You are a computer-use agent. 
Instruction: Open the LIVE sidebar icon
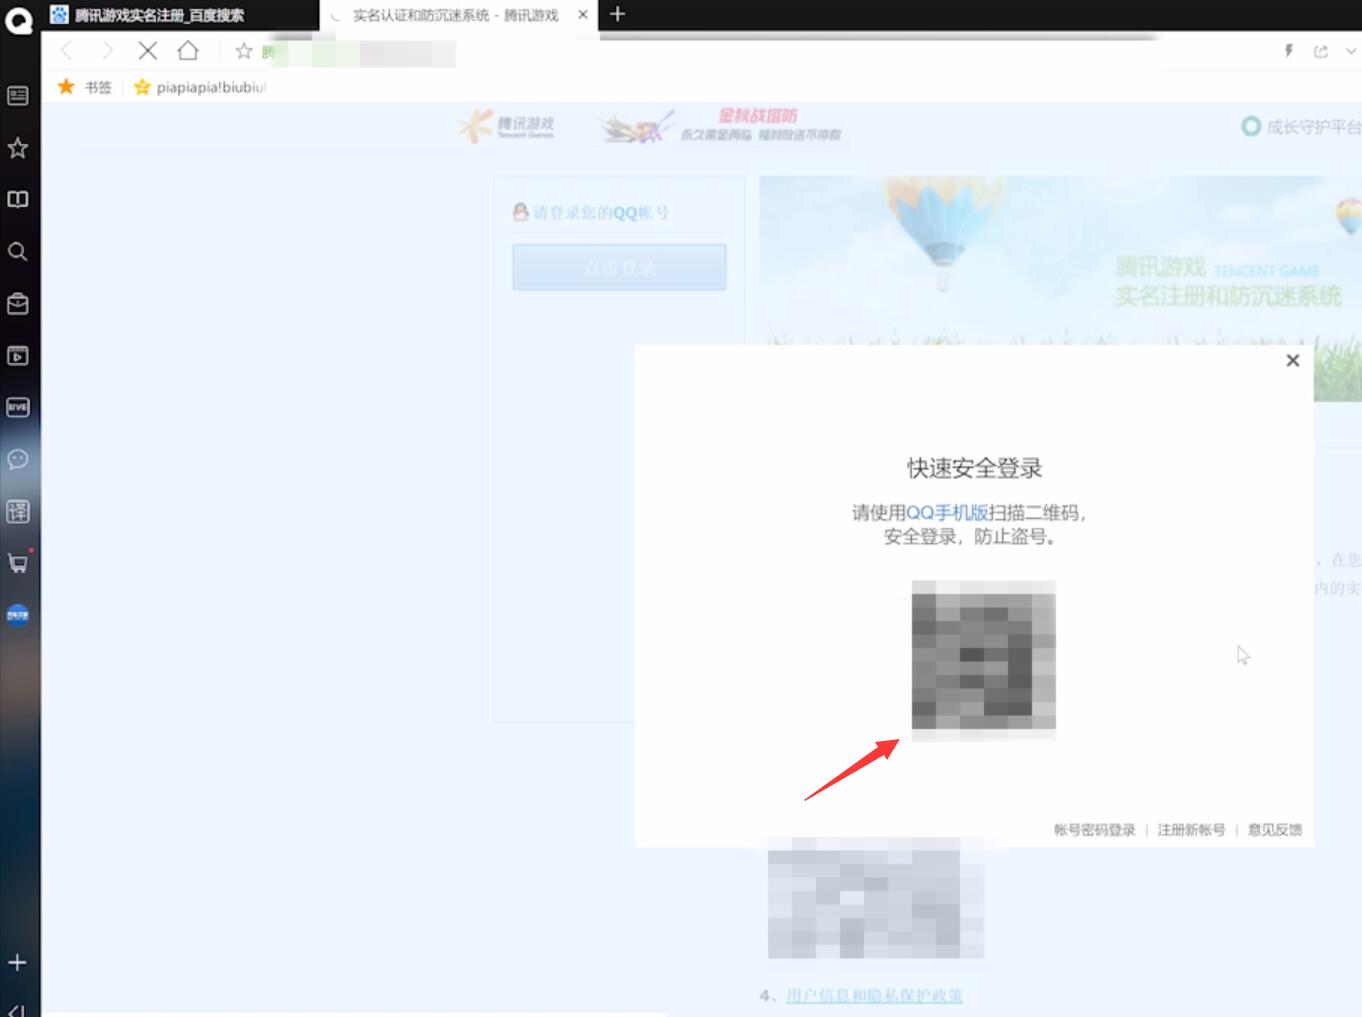click(x=18, y=407)
